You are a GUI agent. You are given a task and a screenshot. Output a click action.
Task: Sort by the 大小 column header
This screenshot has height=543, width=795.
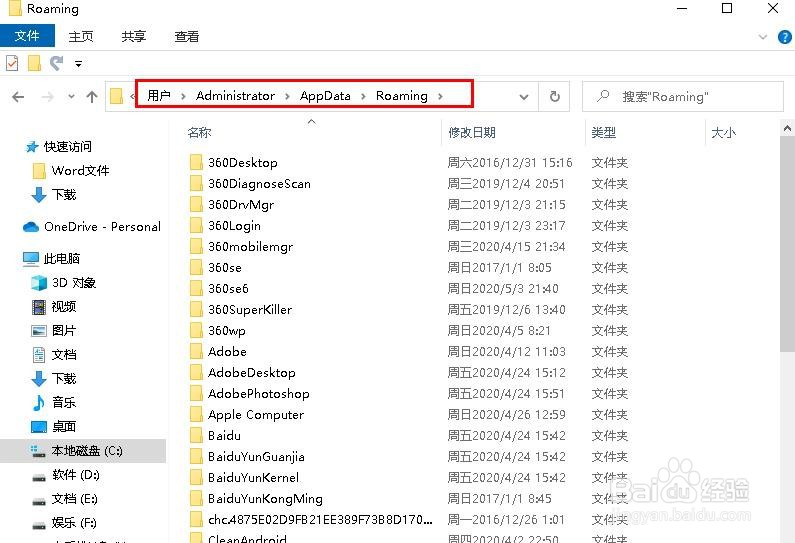click(724, 133)
